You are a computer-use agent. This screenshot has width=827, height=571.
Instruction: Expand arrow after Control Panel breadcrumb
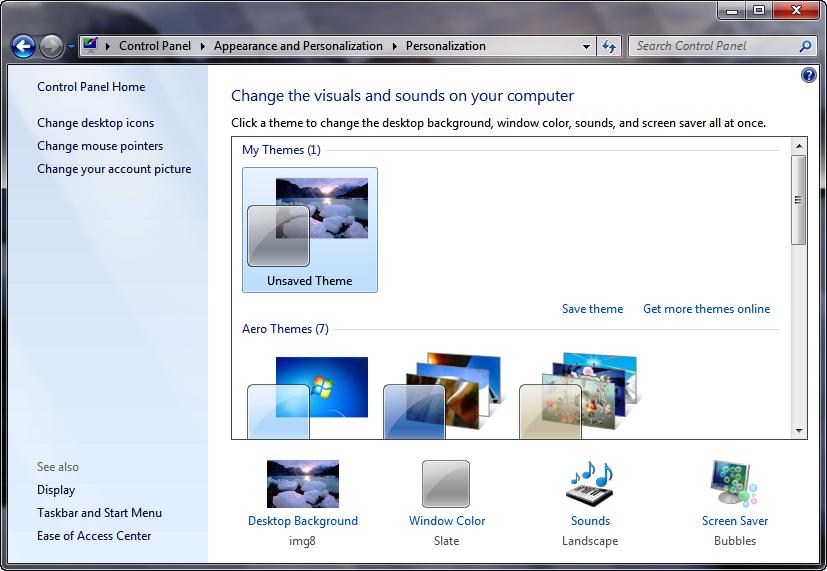point(203,46)
